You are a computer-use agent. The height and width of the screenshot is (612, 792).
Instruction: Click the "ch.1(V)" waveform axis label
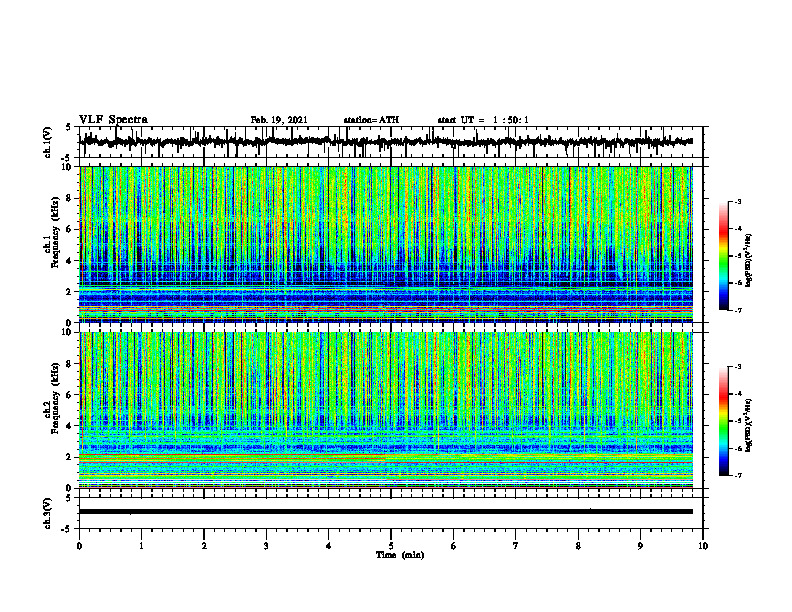(48, 142)
